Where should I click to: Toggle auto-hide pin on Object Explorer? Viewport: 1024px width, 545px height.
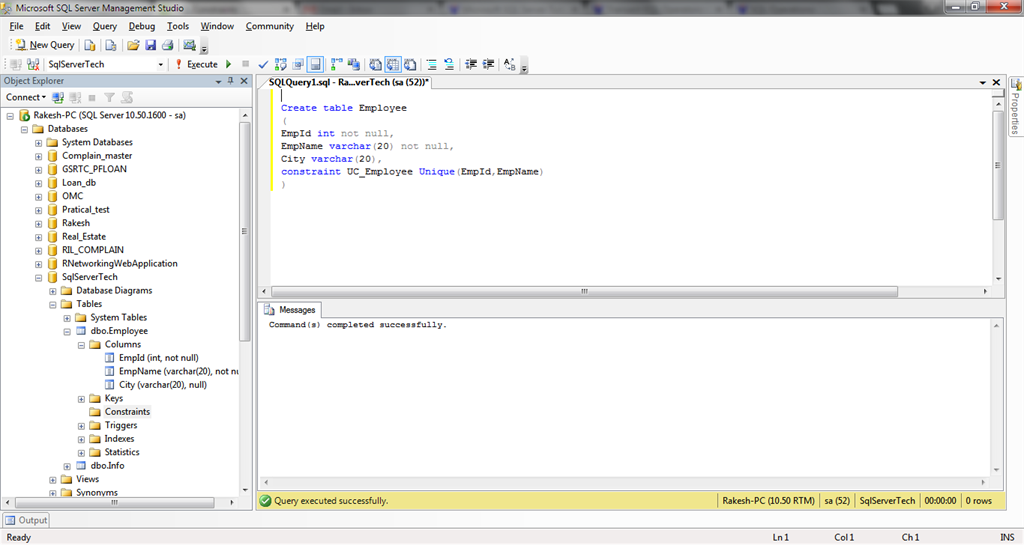[x=231, y=81]
